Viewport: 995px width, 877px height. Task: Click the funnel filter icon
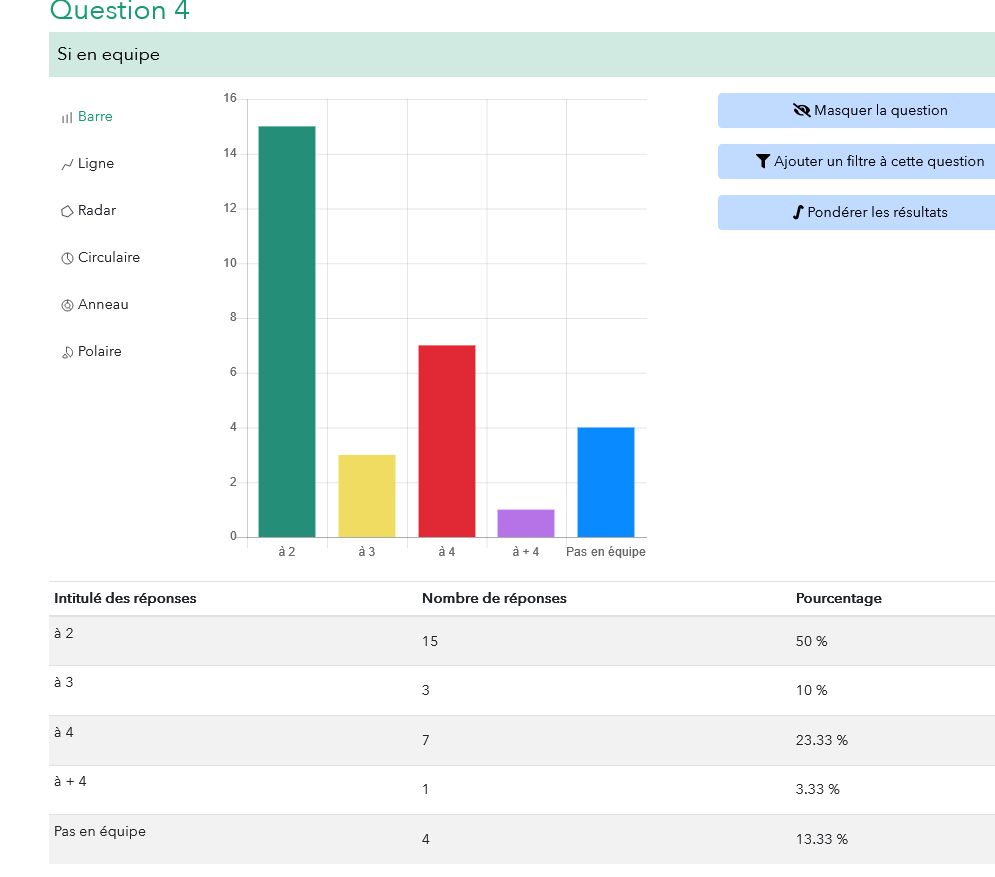point(763,161)
